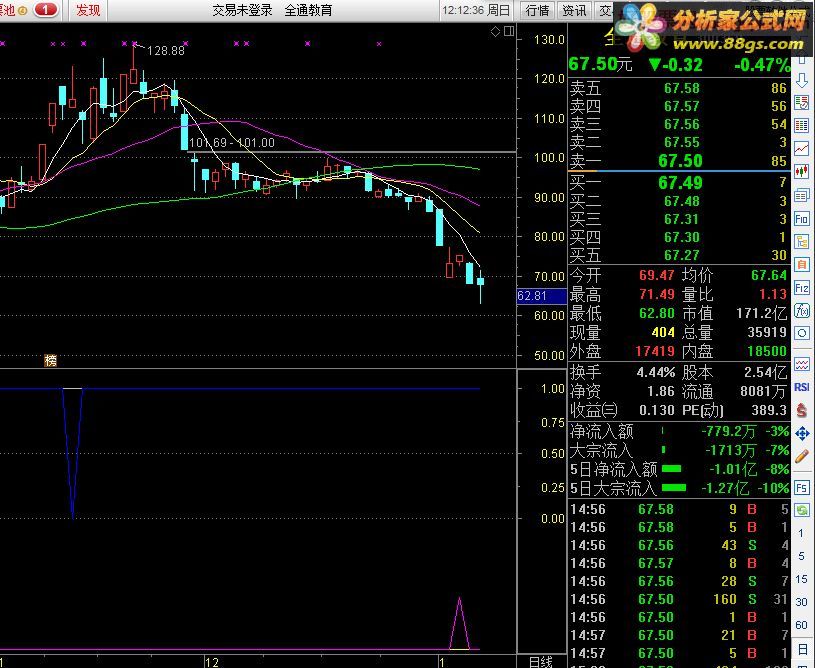Select the RSI indicator icon

point(802,387)
